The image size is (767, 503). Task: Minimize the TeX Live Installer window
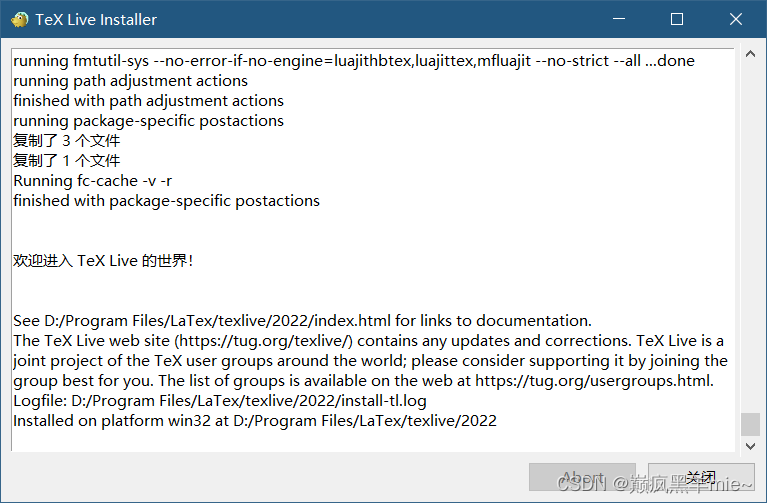pyautogui.click(x=622, y=19)
